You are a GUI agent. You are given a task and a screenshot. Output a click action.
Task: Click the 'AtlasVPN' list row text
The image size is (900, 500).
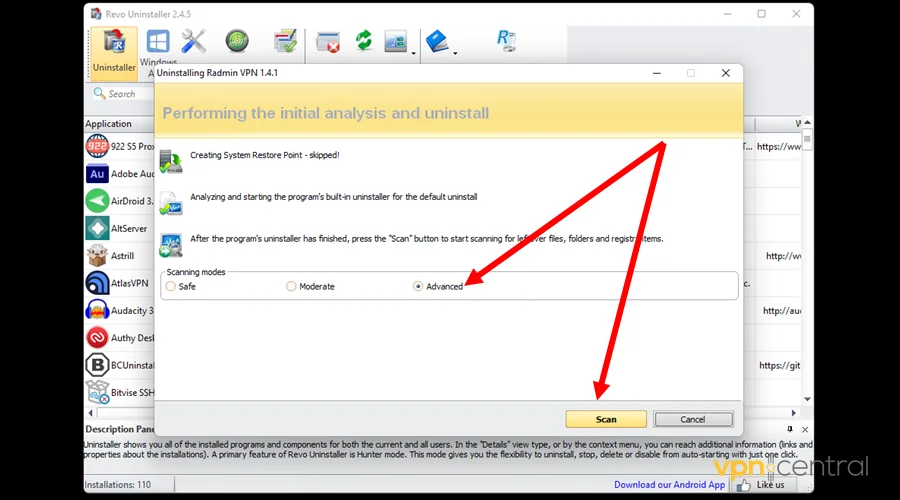pos(130,284)
